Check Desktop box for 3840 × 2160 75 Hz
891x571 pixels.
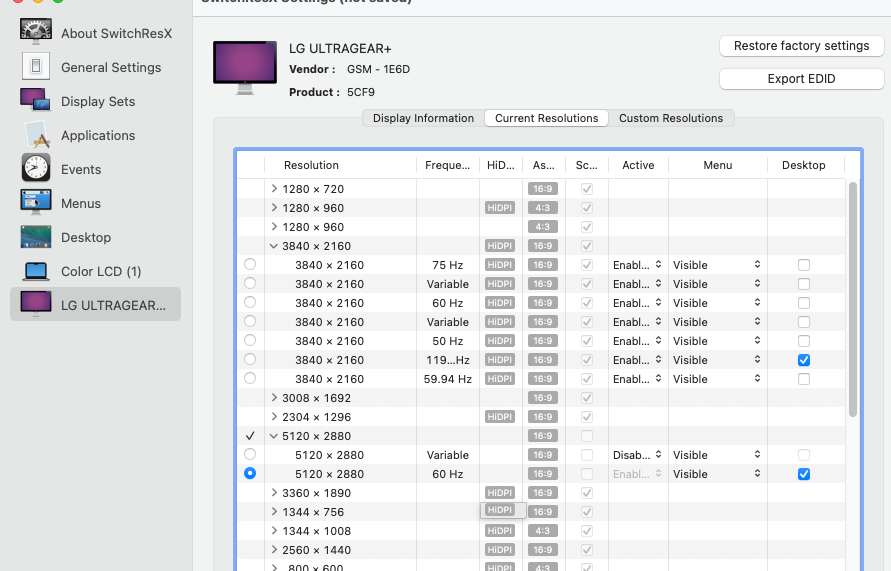click(x=803, y=265)
